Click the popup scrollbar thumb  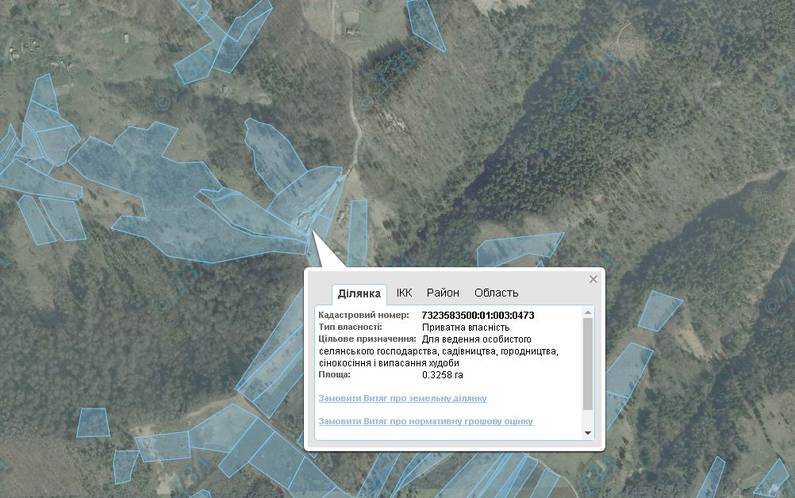(x=588, y=364)
